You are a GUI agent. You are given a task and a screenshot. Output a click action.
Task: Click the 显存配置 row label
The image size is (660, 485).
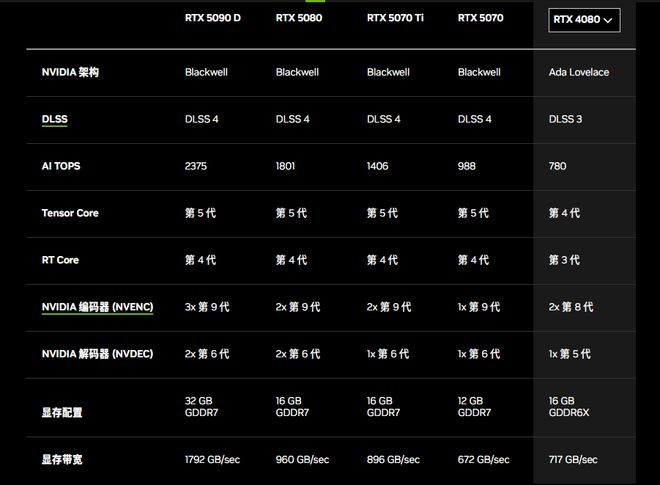[62, 412]
